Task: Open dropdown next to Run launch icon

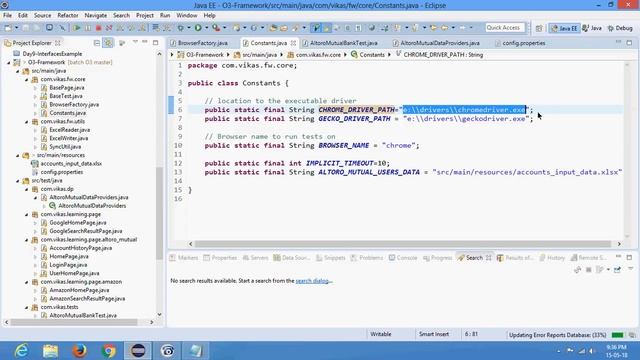Action: 206,28
